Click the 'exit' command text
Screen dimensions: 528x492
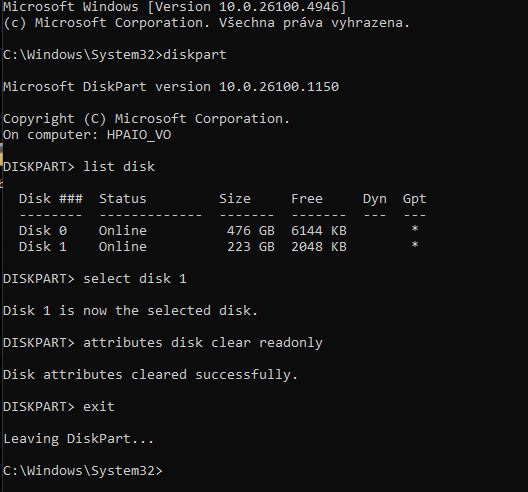point(99,407)
